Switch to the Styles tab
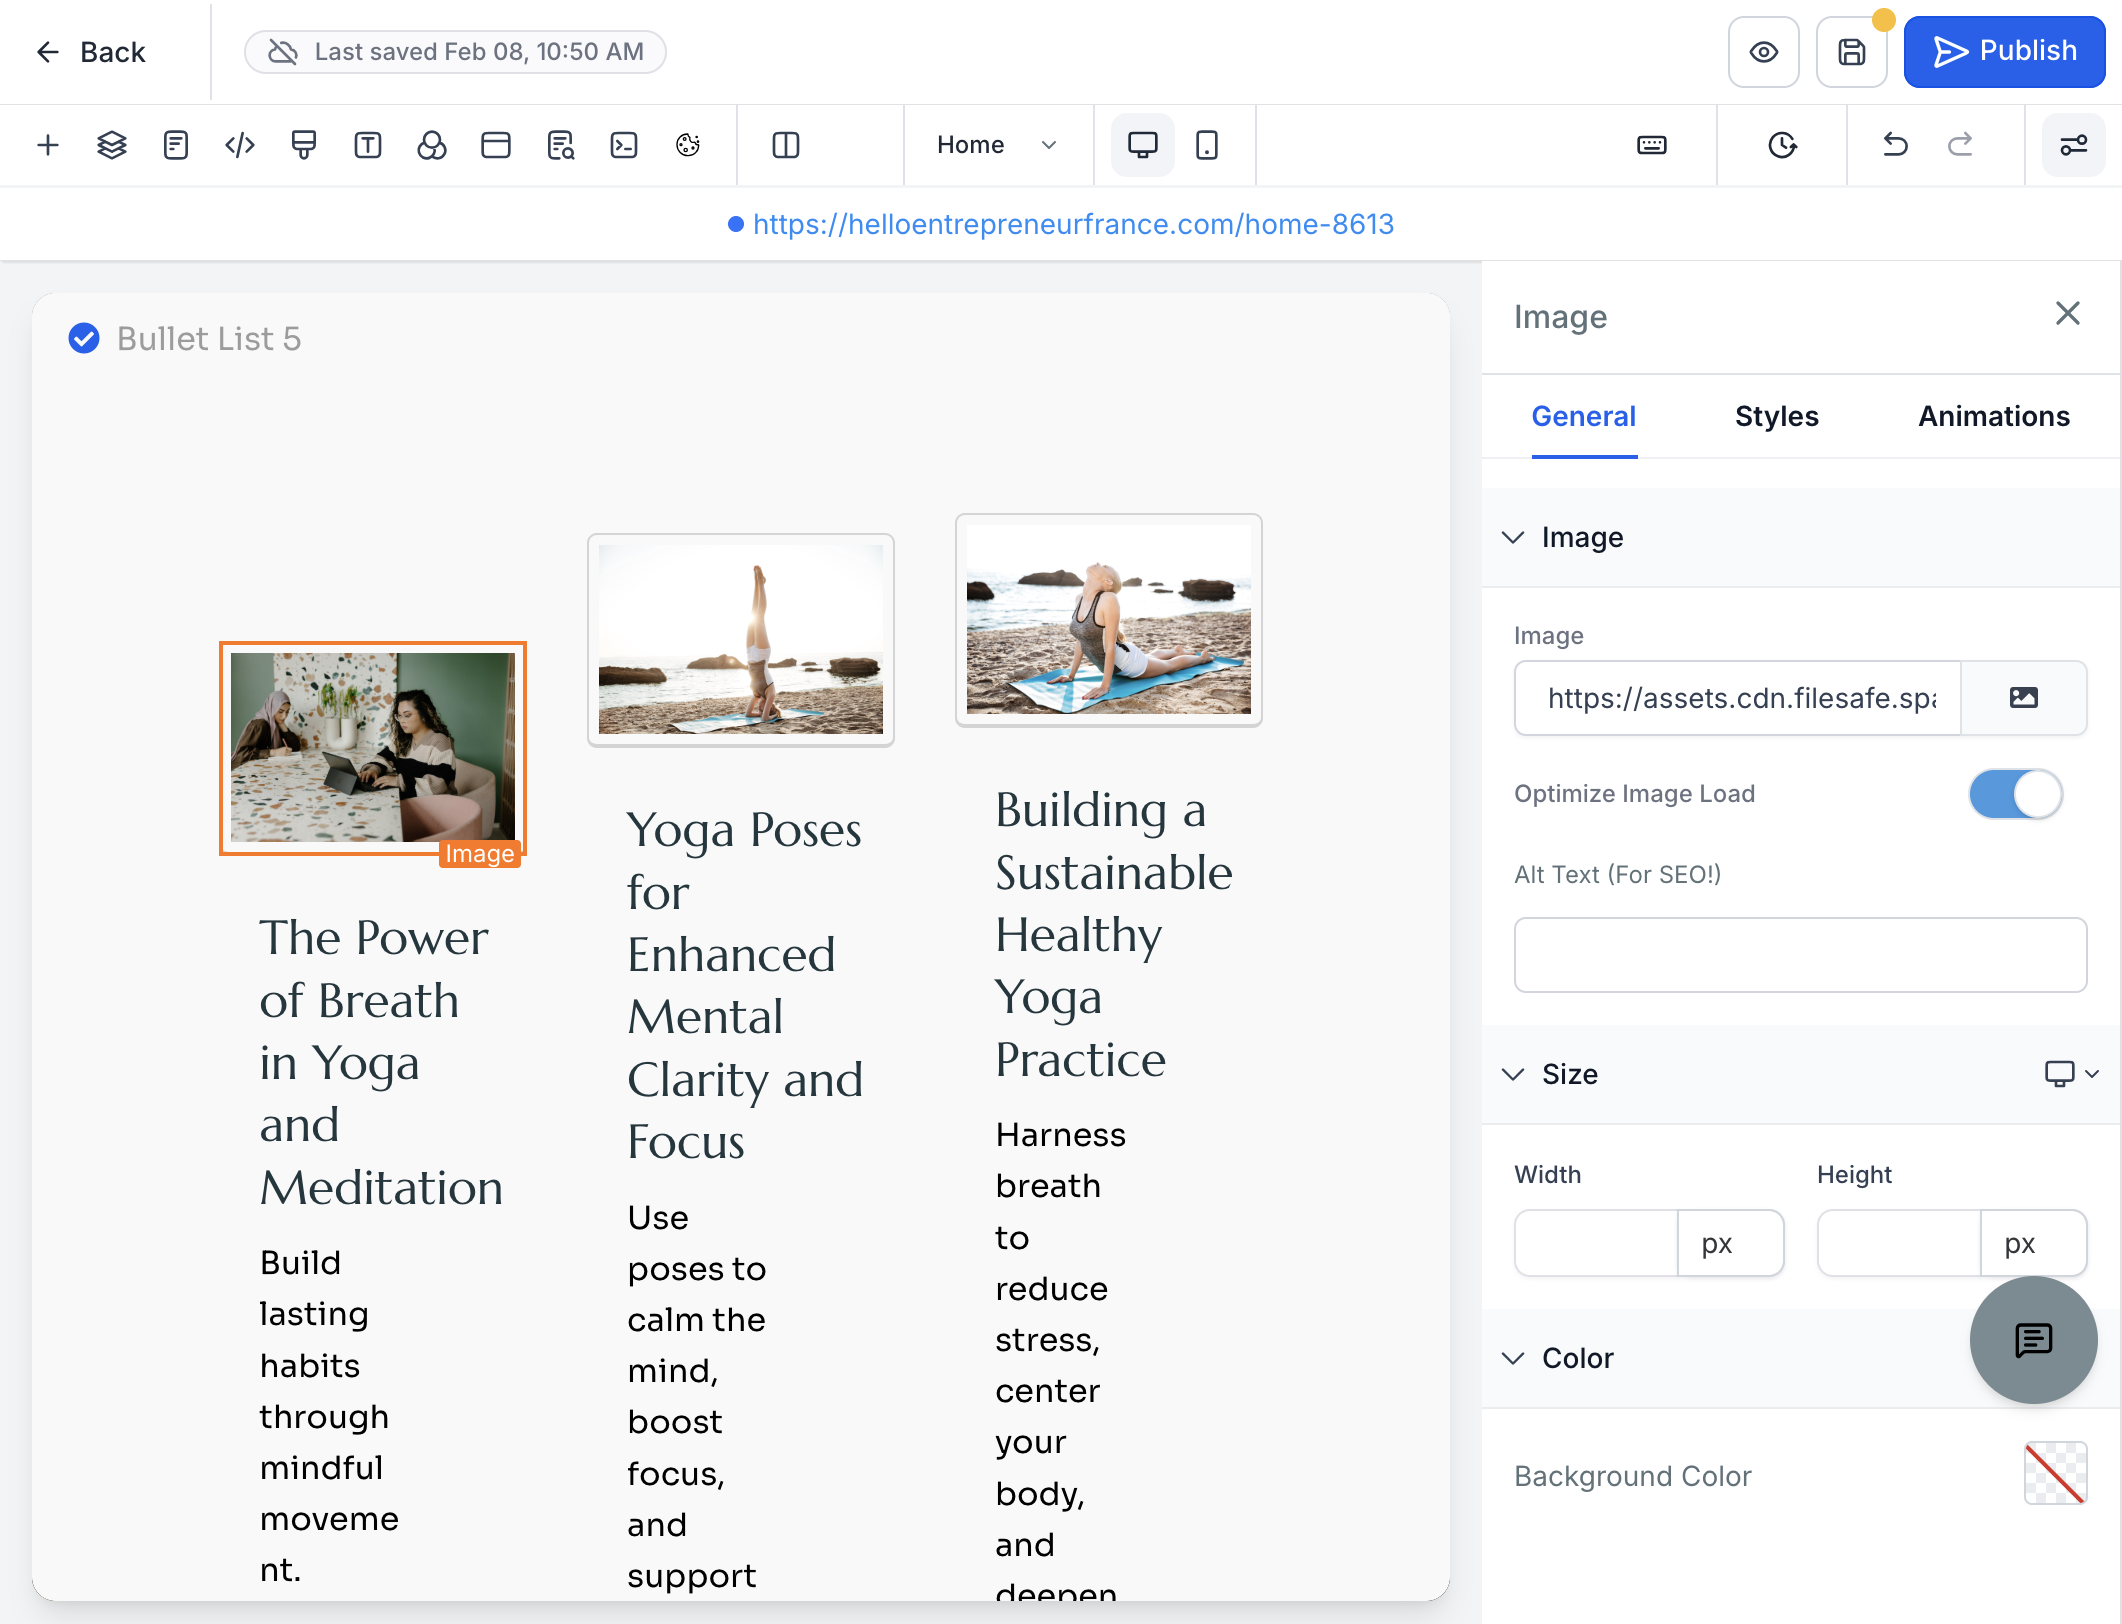The image size is (2122, 1624). [1777, 416]
